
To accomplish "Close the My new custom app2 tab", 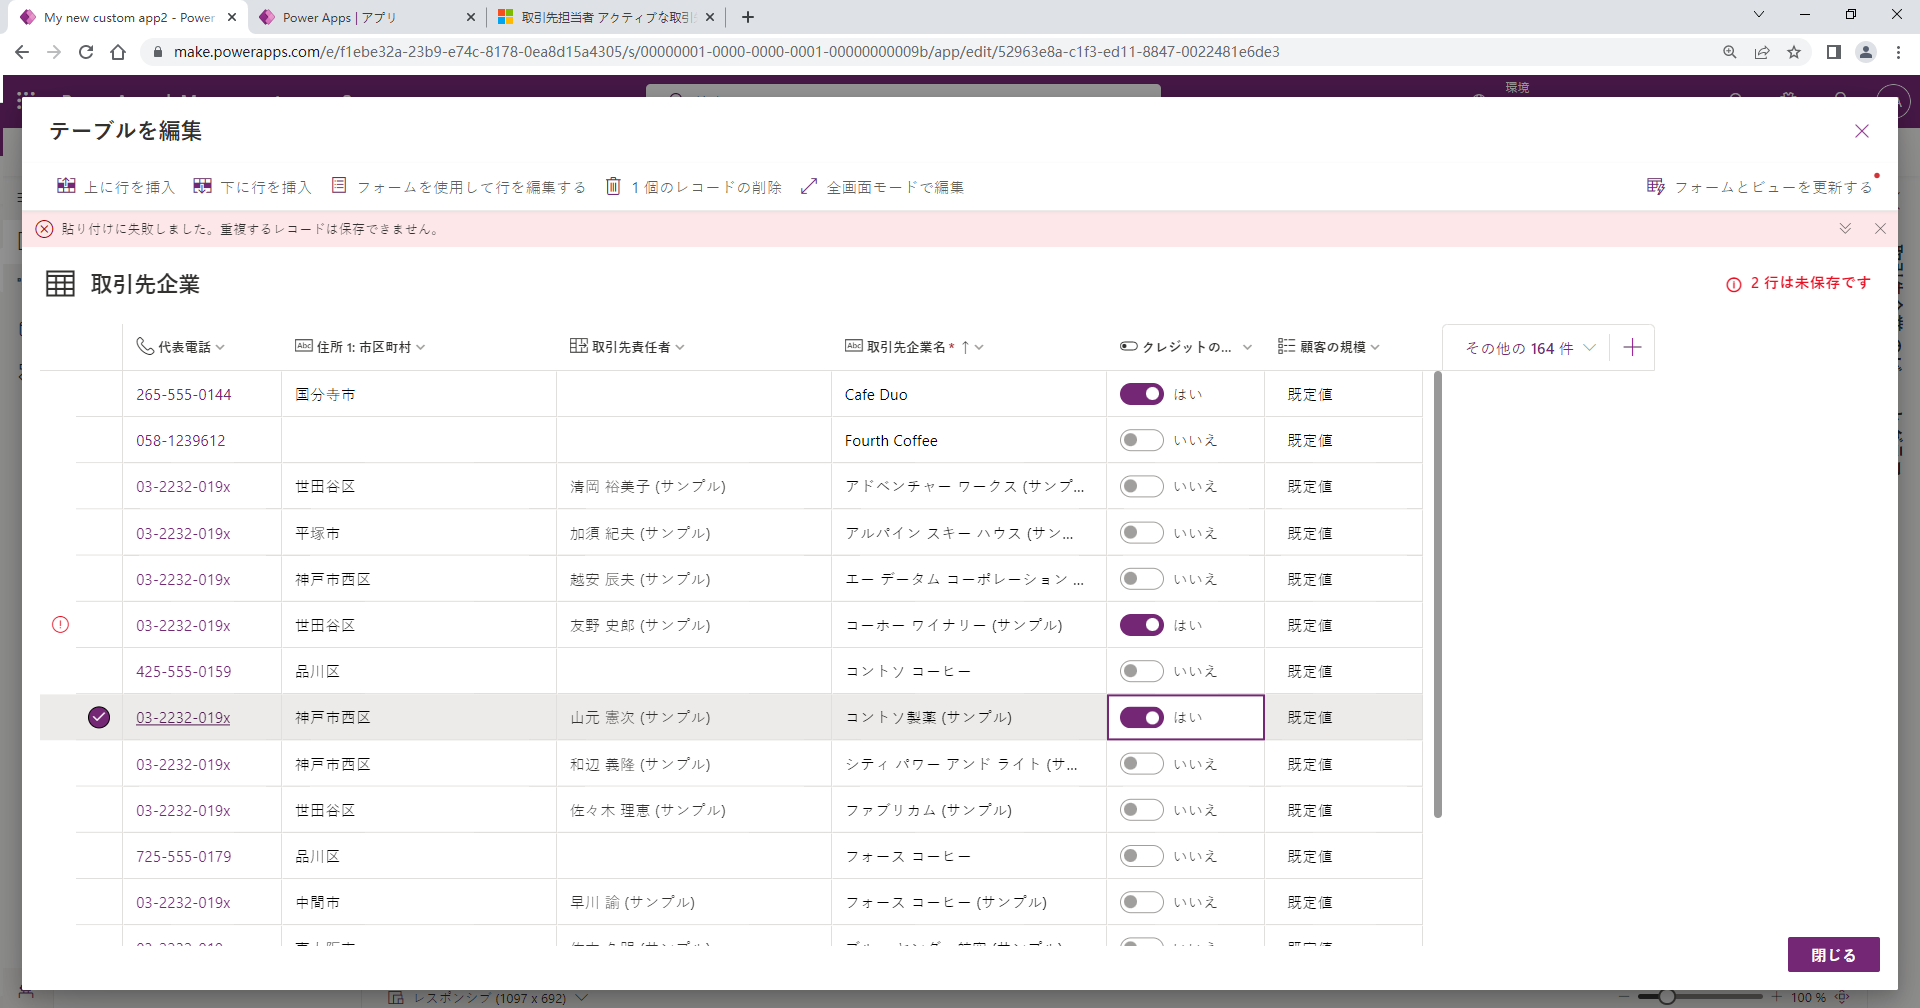I will (x=232, y=17).
